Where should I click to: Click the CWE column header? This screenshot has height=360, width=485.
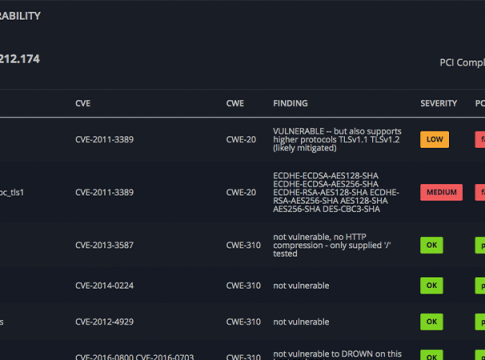click(235, 103)
